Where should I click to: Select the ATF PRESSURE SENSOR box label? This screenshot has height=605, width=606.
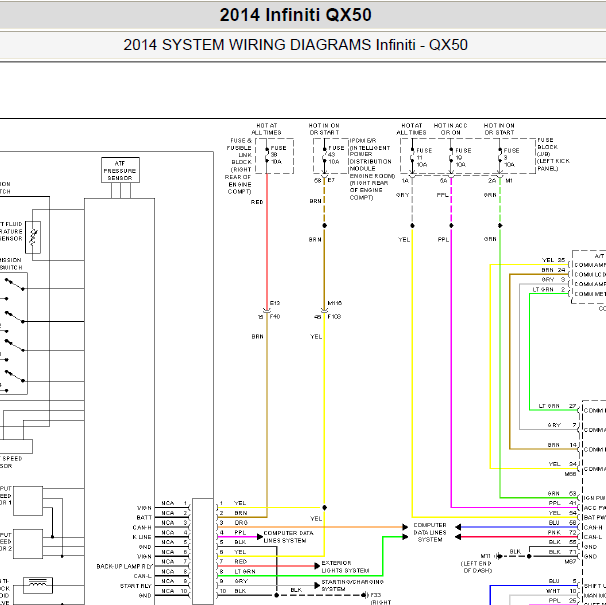[x=120, y=170]
